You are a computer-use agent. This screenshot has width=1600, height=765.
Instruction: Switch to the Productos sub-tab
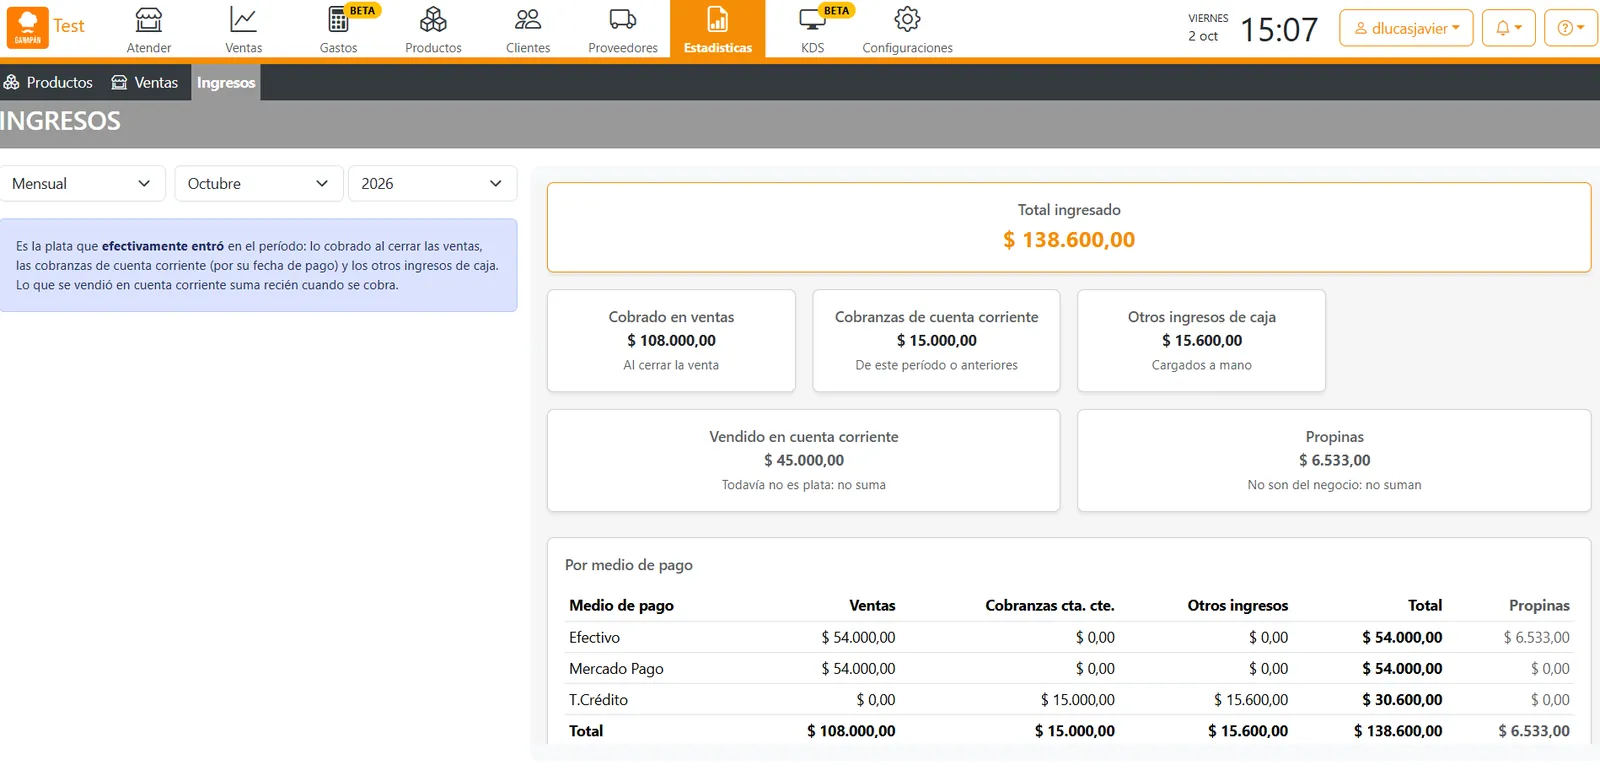[49, 82]
